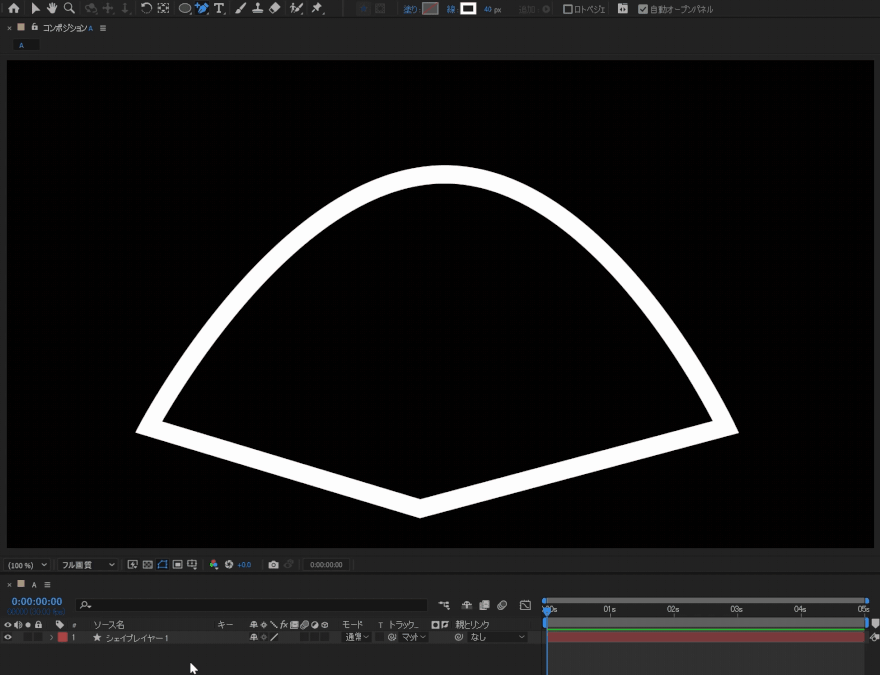Viewport: 880px width, 675px height.
Task: Uncheck the 自動オープンパネル checkbox
Action: [x=643, y=9]
